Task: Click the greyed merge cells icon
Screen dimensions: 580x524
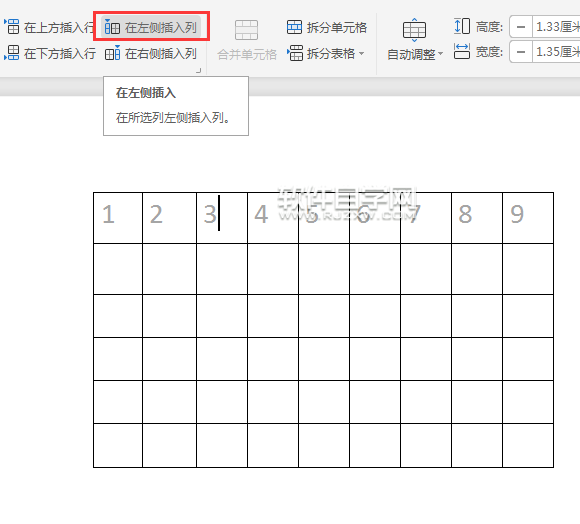Action: (x=246, y=30)
